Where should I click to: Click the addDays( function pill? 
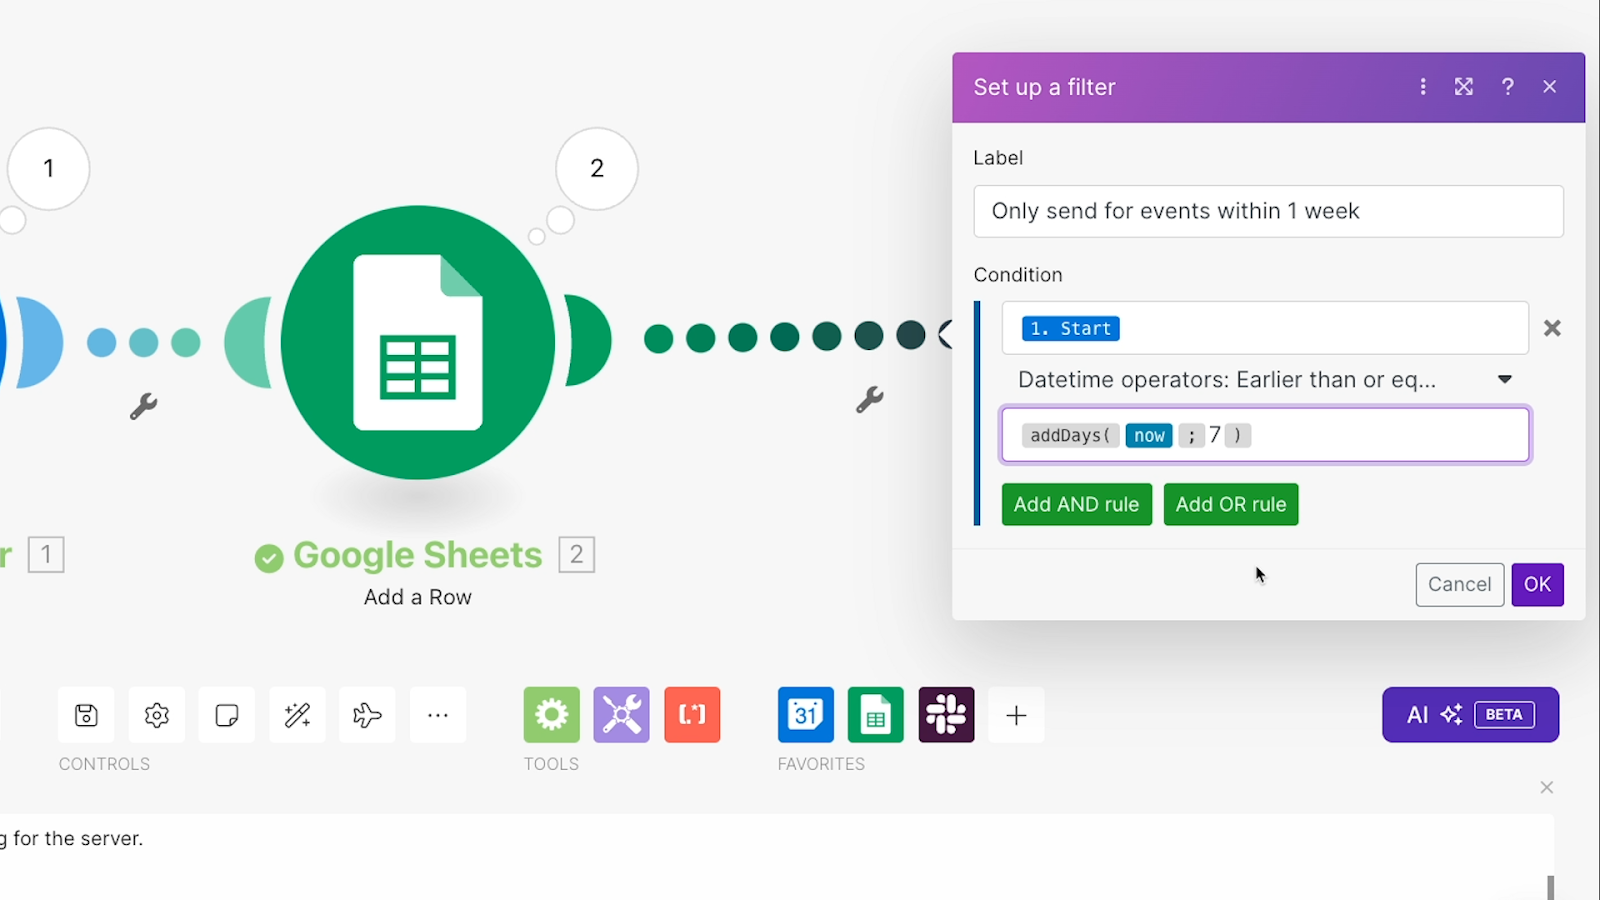coord(1070,435)
